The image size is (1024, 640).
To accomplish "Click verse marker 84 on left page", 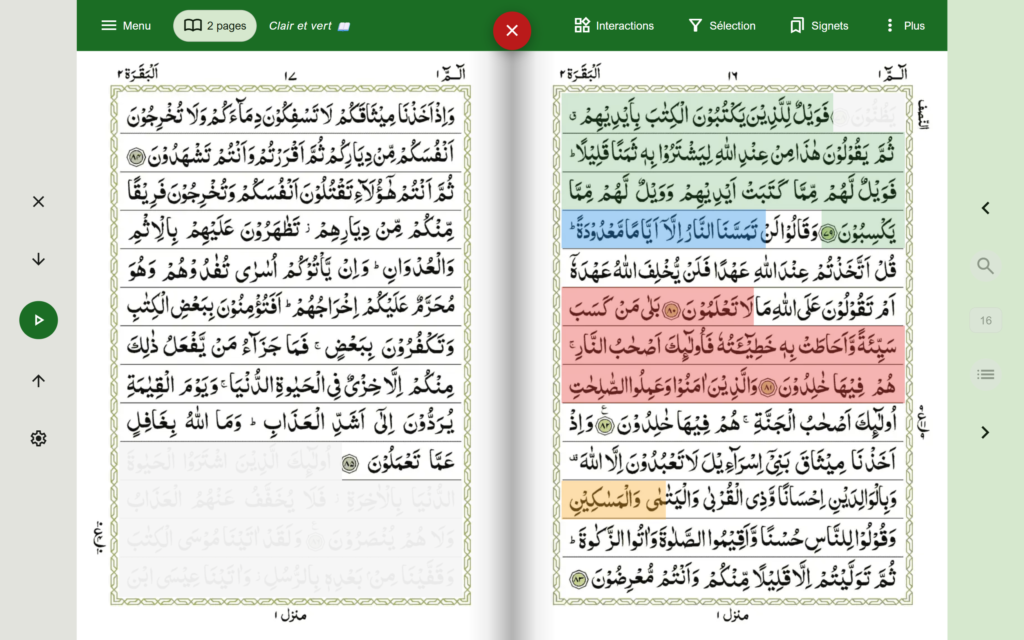I will [x=136, y=157].
